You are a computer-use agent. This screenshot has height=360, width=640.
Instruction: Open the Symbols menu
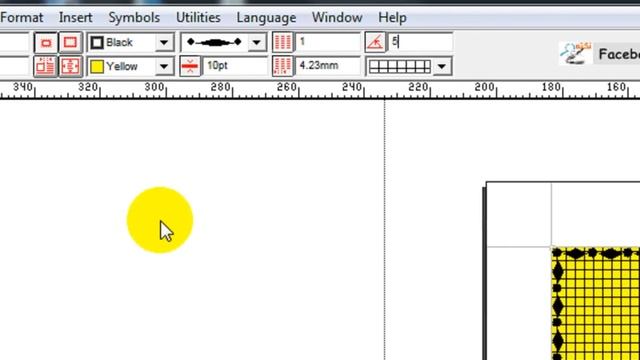click(x=134, y=18)
